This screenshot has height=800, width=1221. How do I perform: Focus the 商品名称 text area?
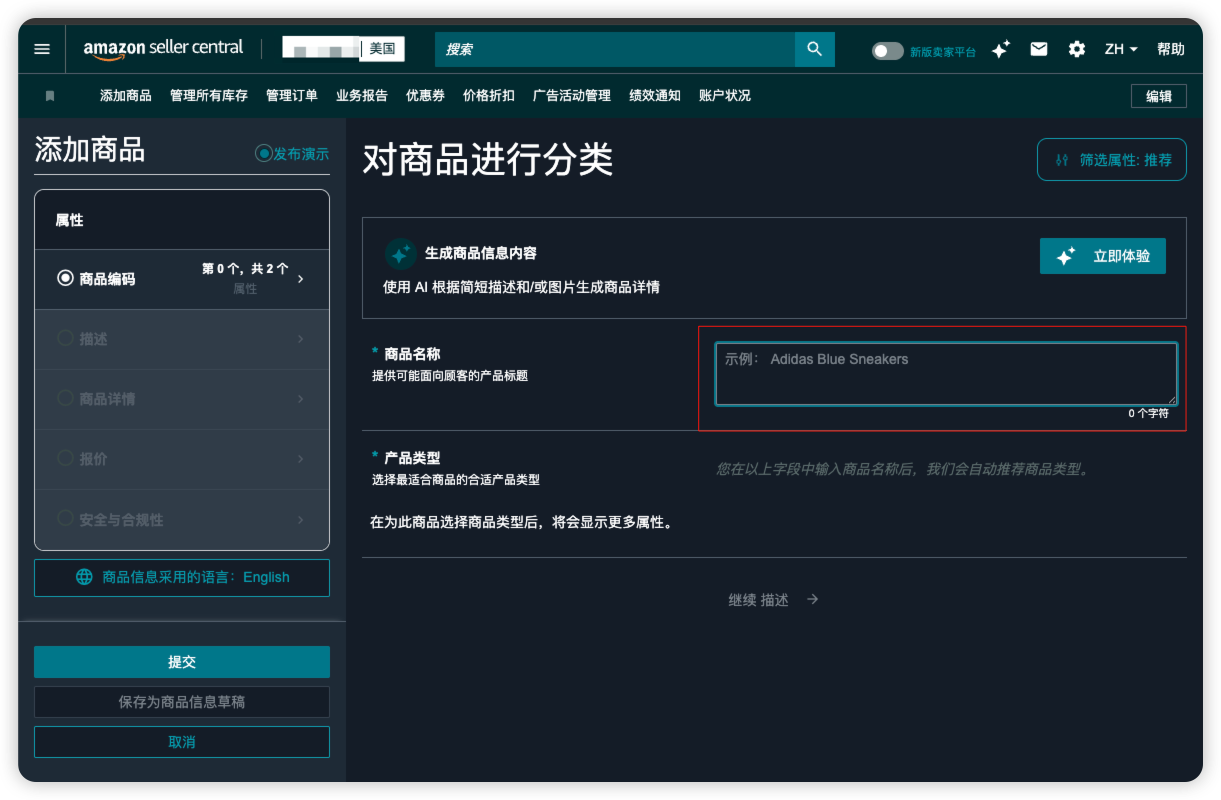pyautogui.click(x=946, y=374)
